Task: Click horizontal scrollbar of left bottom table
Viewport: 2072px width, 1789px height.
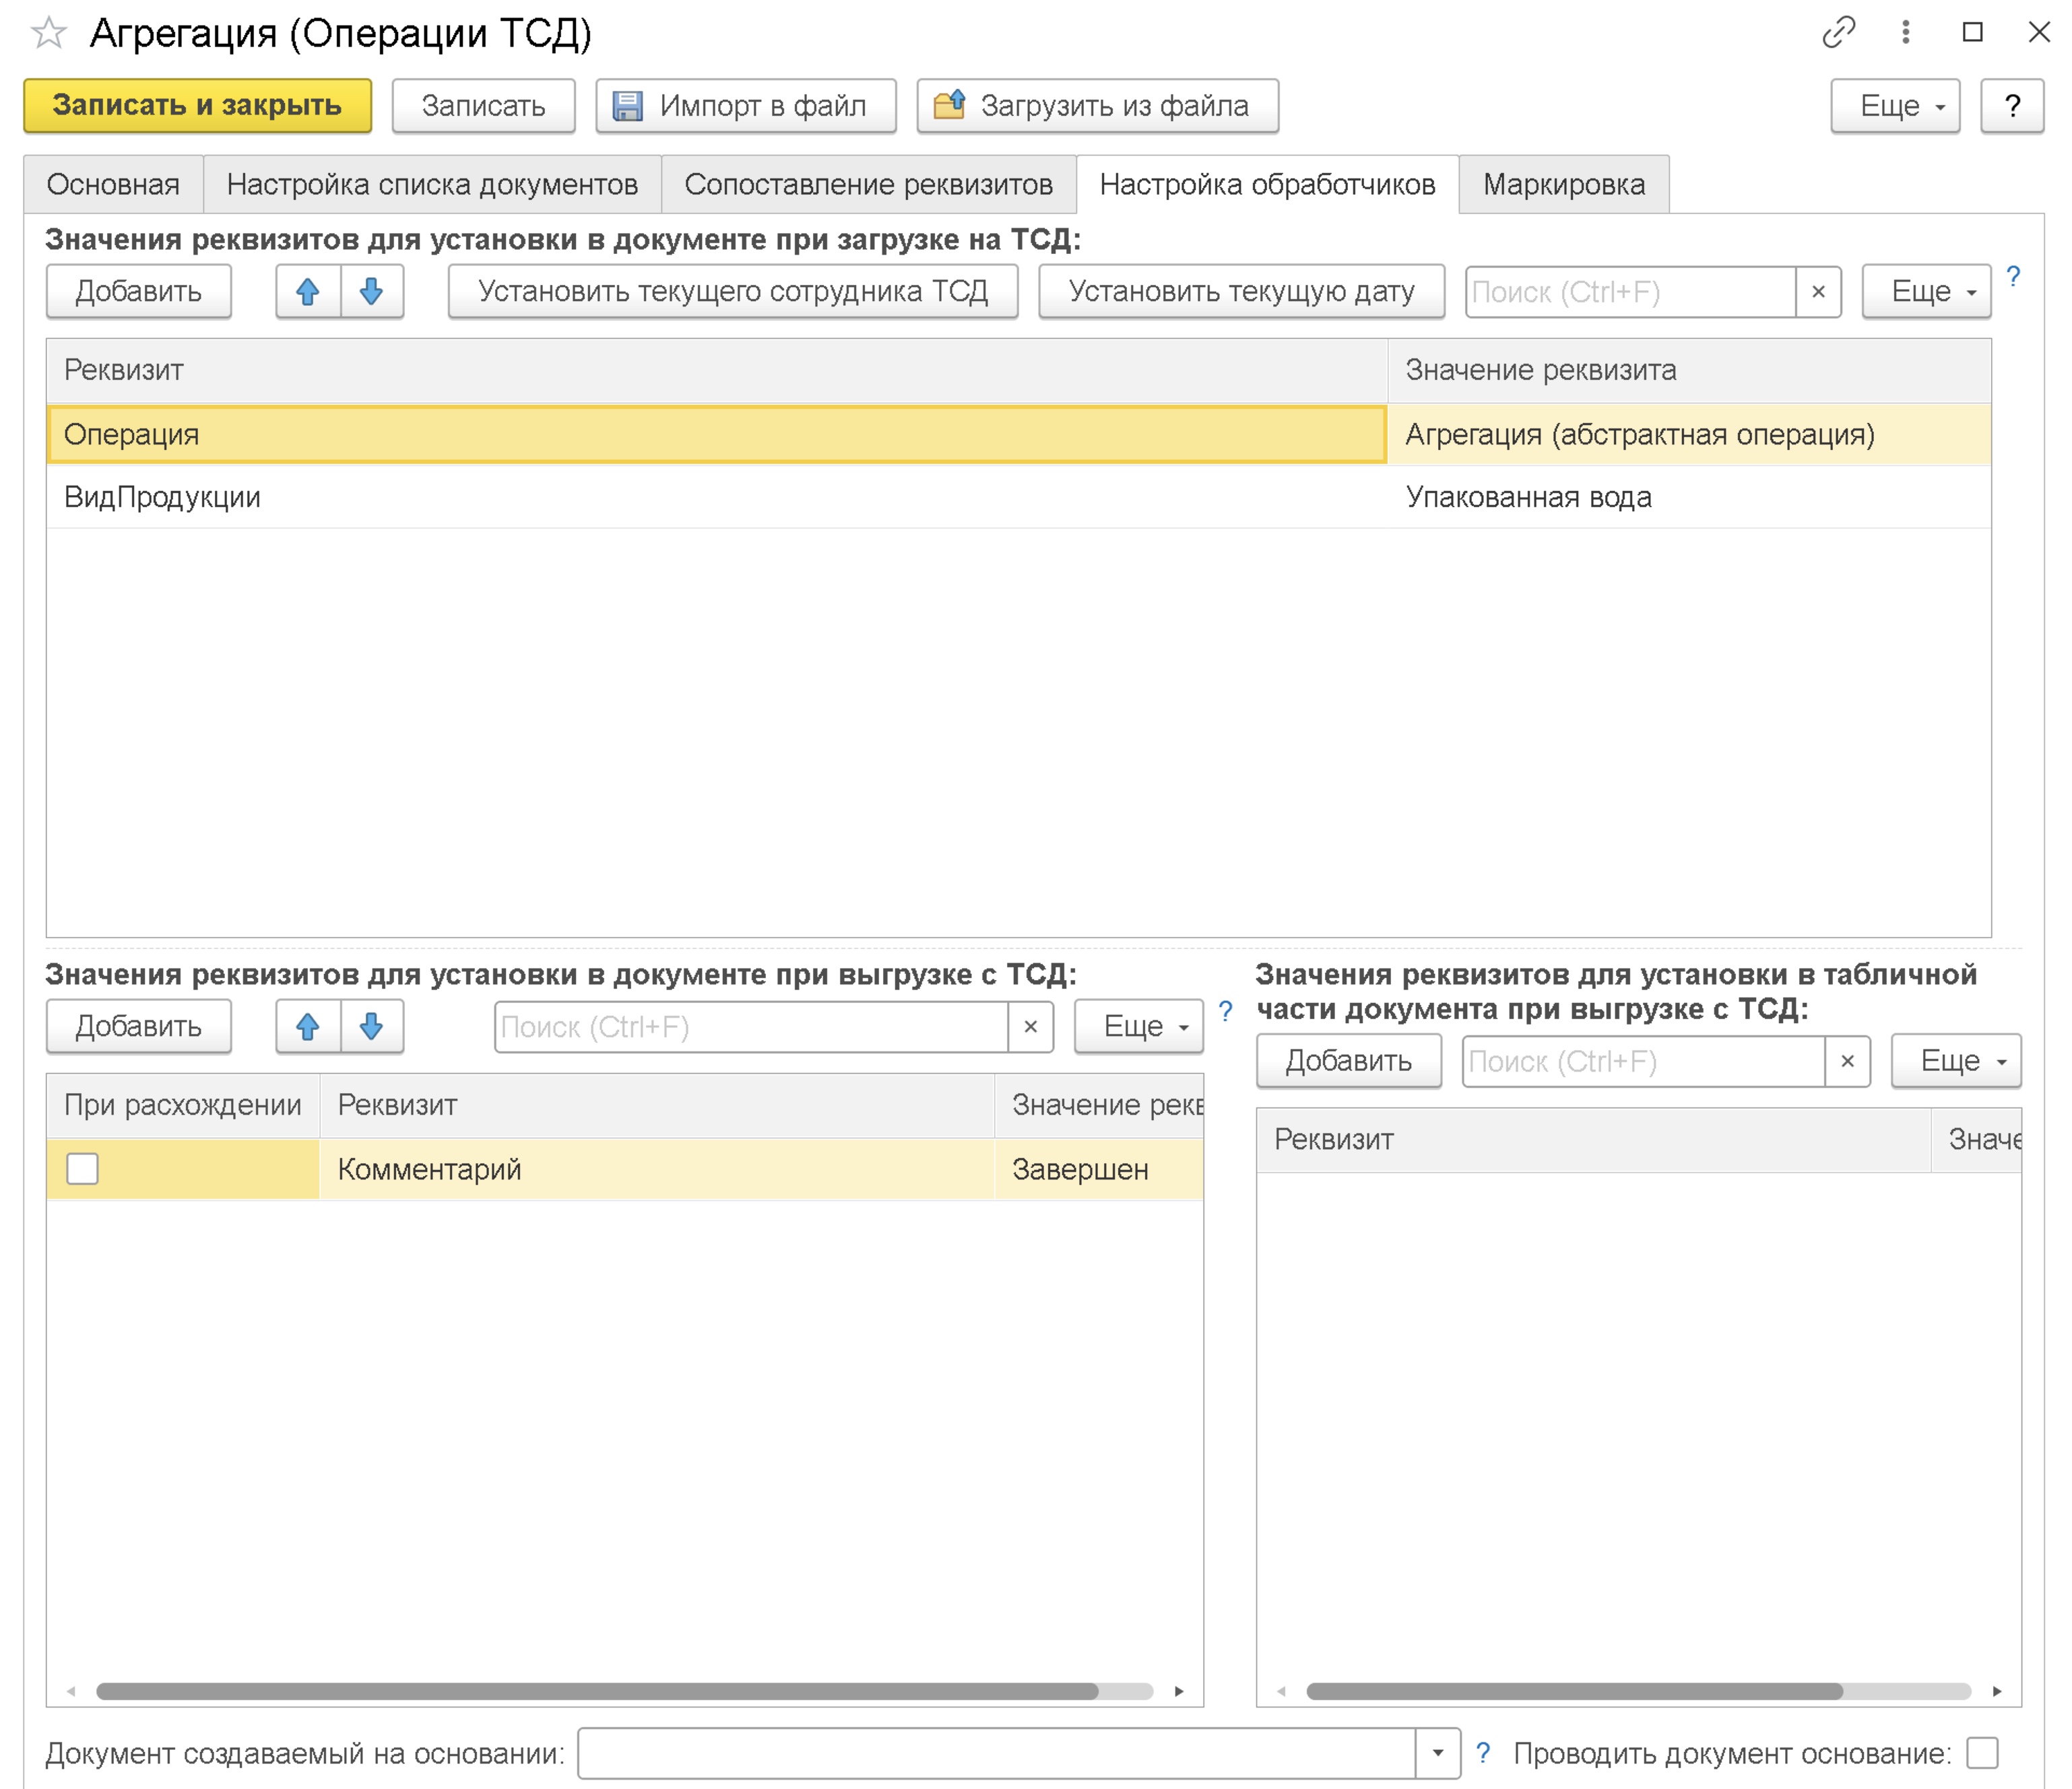Action: click(x=597, y=1691)
